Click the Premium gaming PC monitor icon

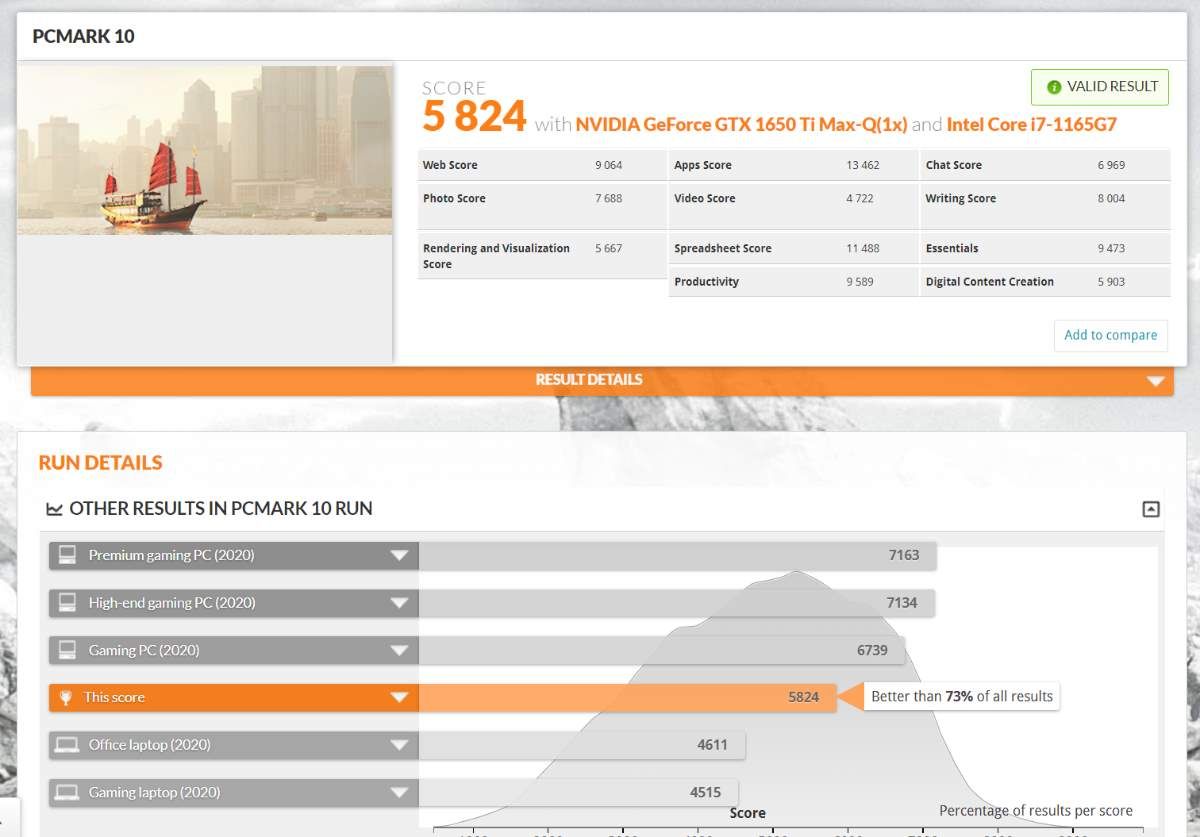coord(67,555)
